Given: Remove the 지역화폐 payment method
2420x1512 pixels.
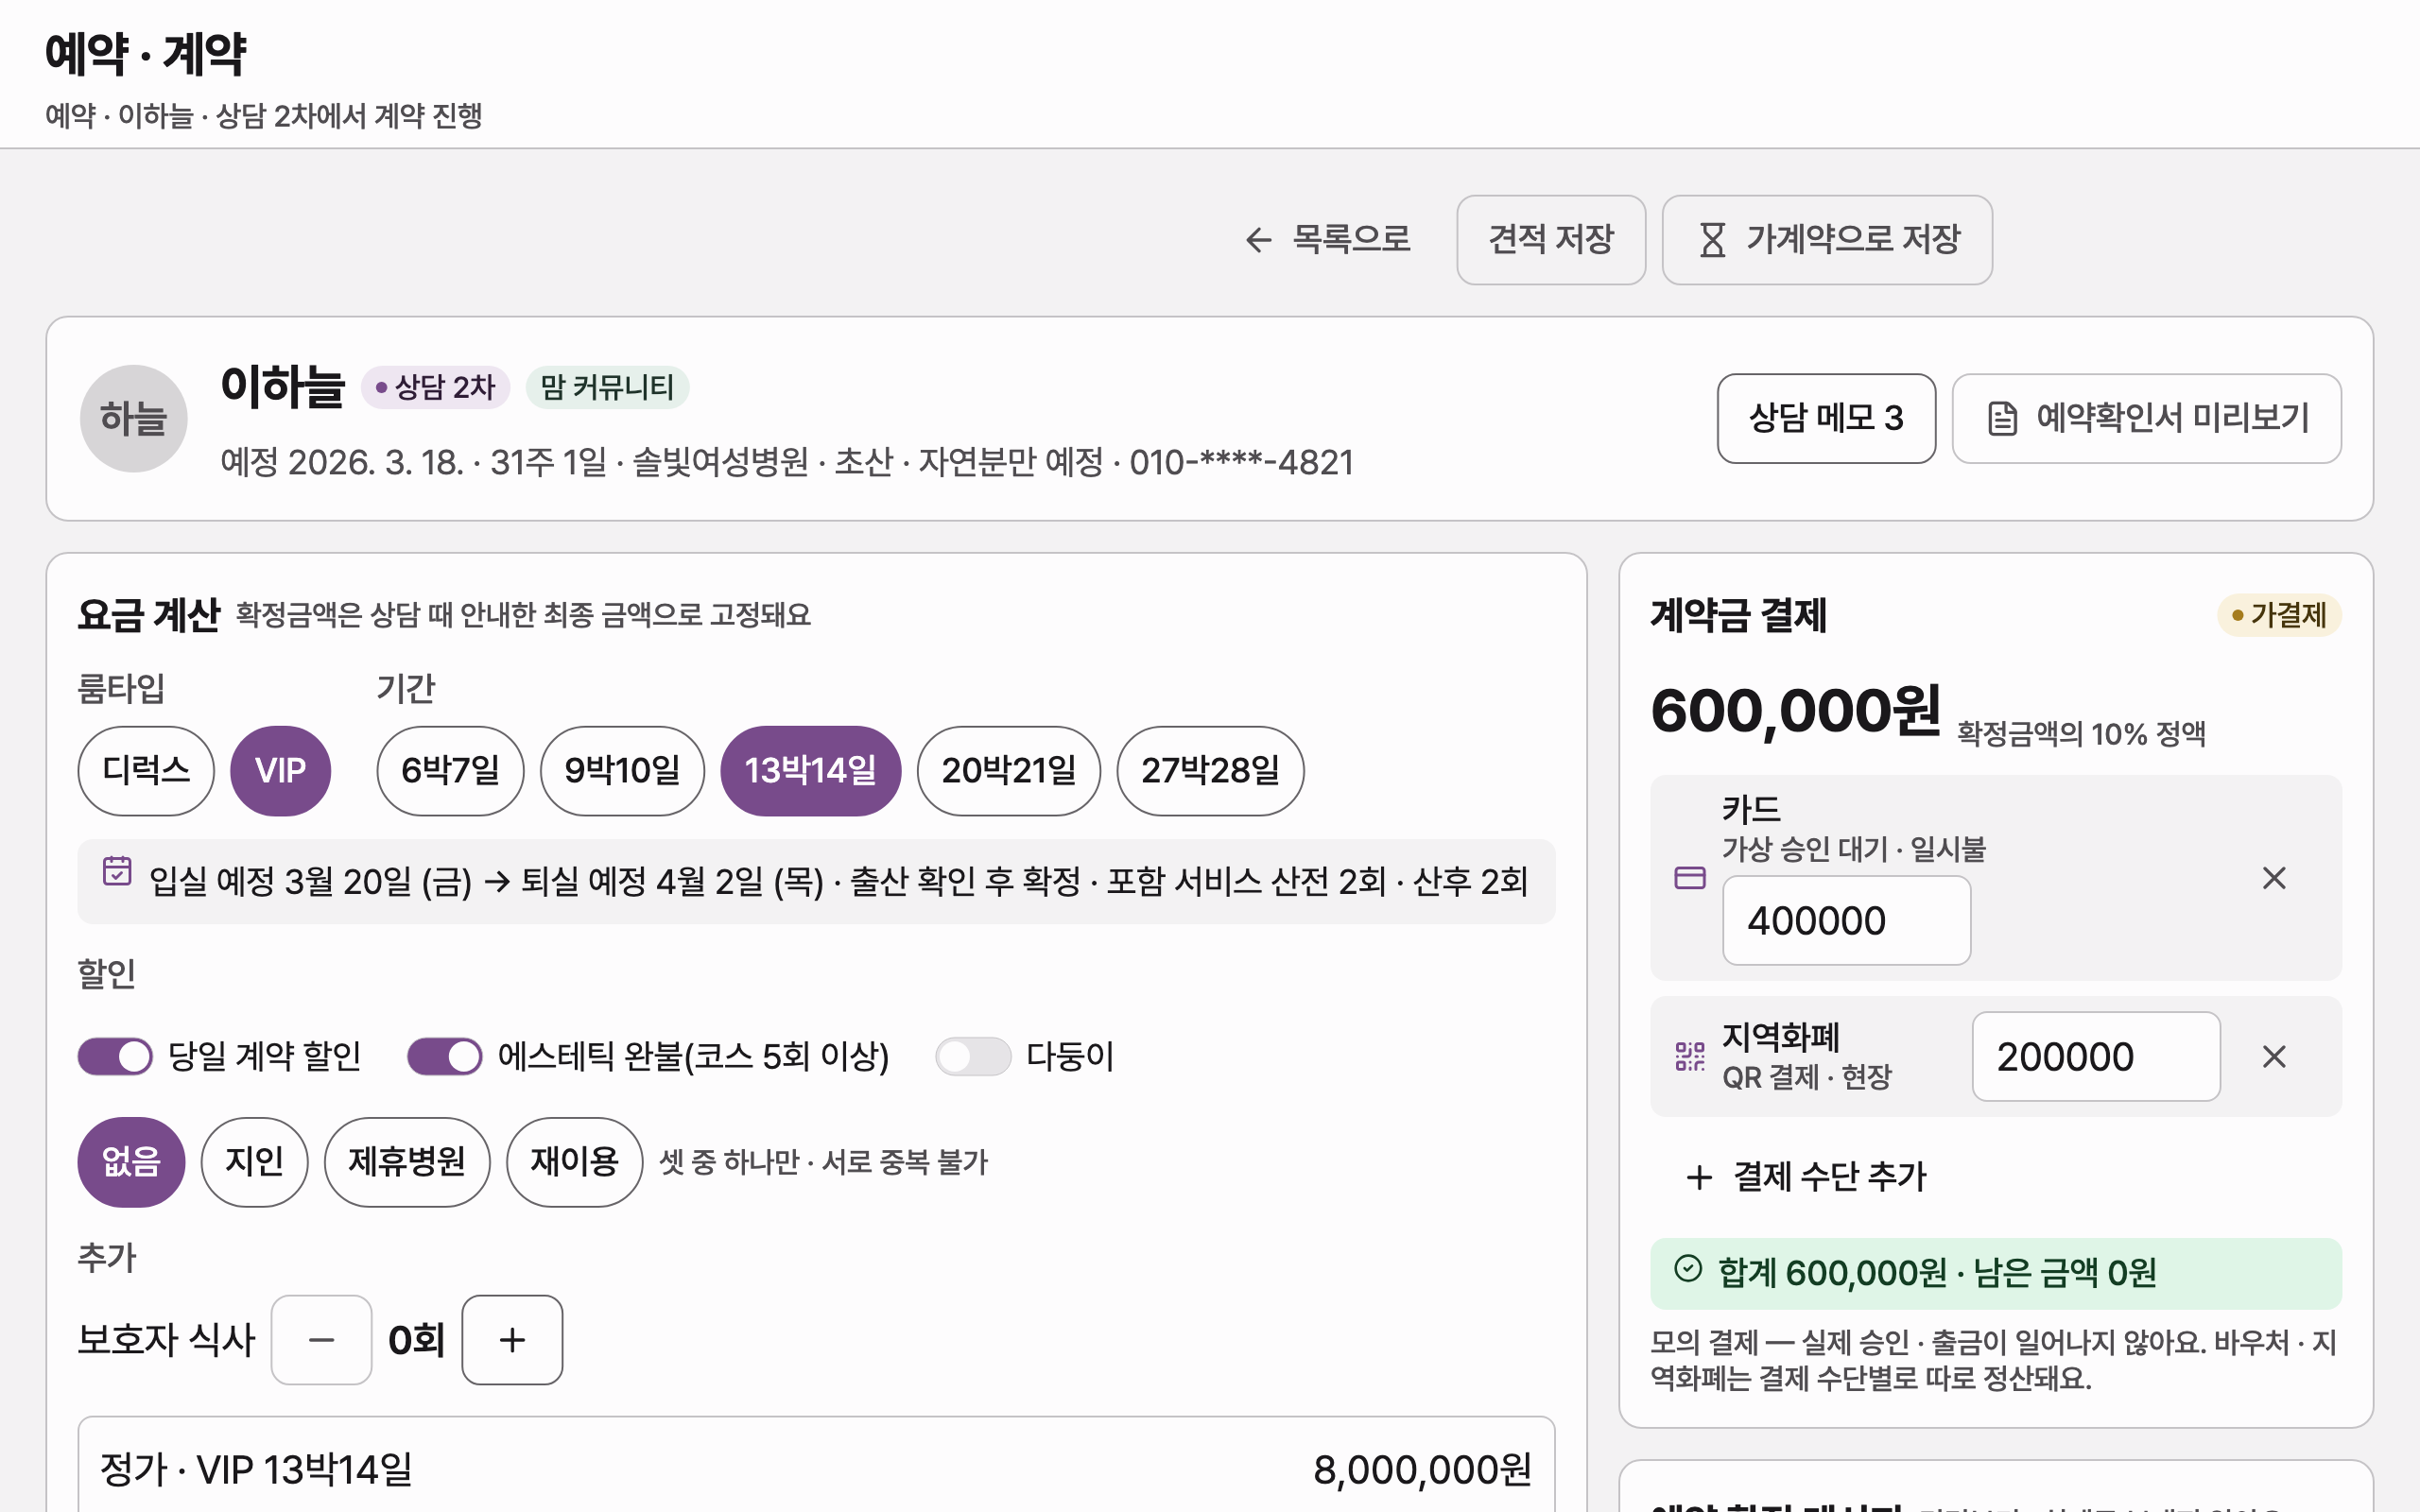Looking at the screenshot, I should tap(2274, 1056).
